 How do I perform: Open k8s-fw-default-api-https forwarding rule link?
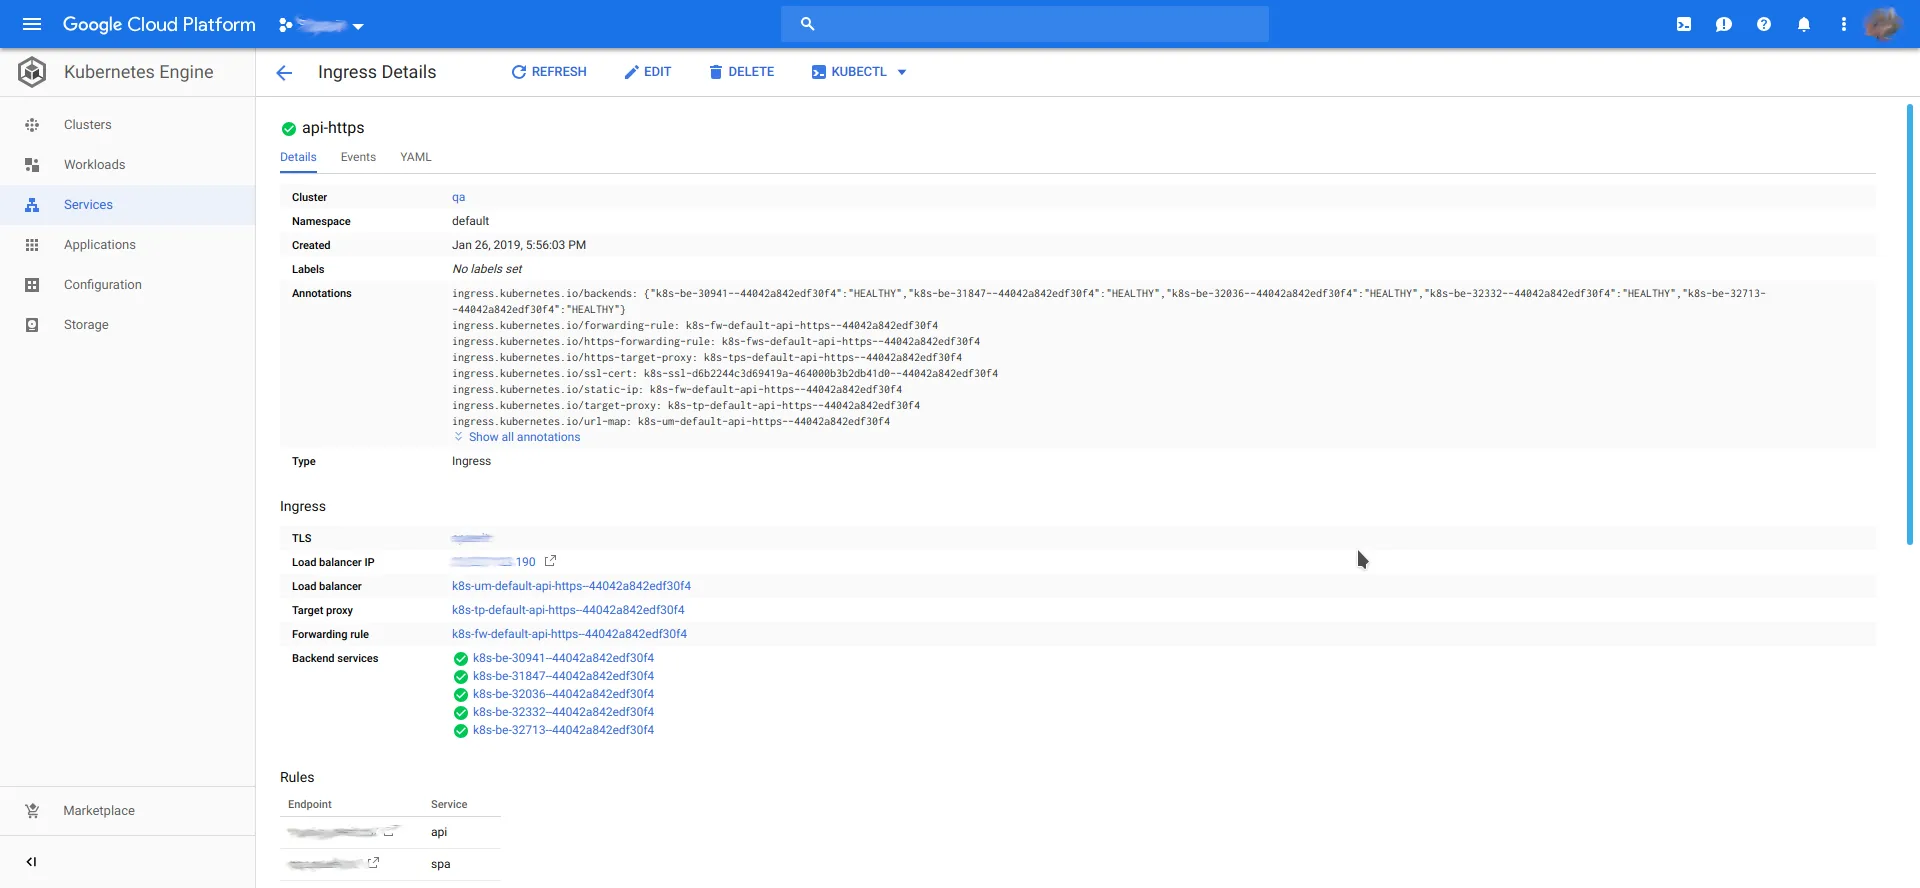pos(569,634)
